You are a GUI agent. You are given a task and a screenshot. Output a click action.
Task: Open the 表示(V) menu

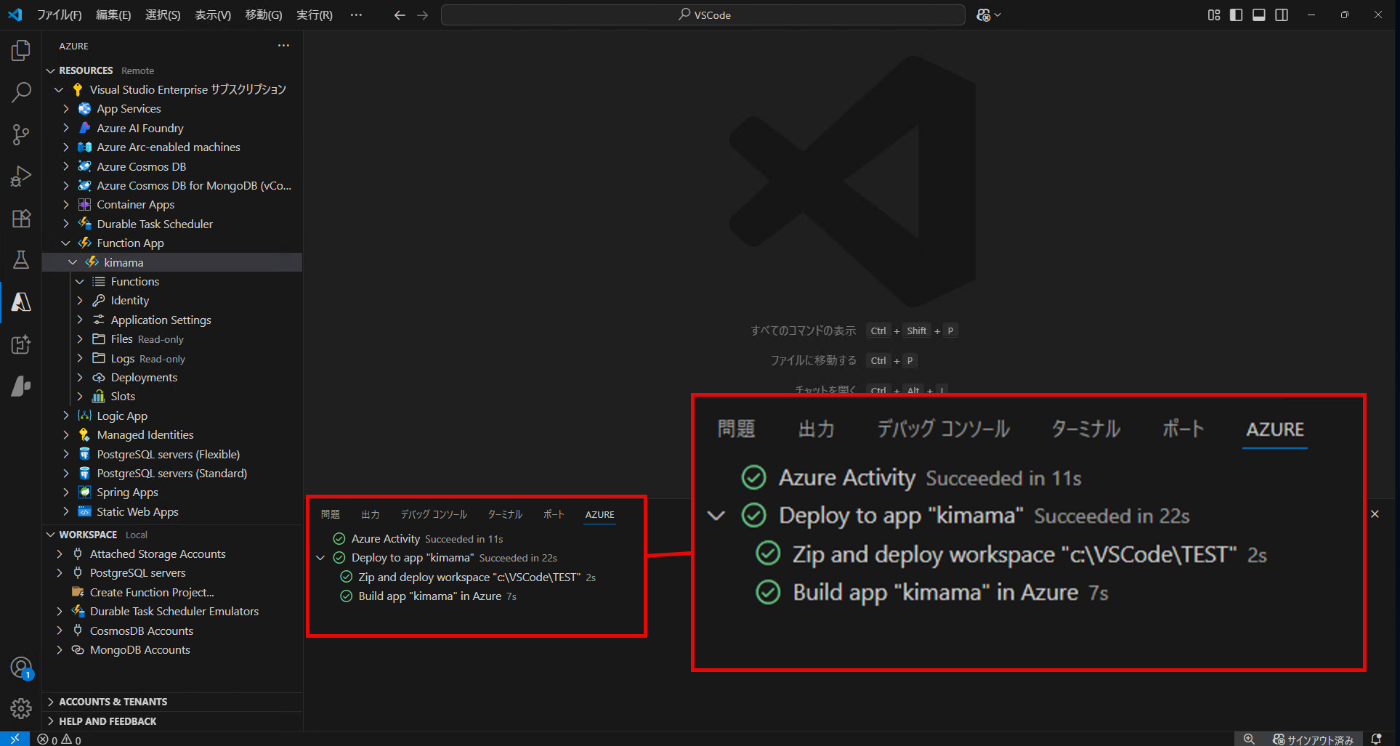pyautogui.click(x=213, y=15)
